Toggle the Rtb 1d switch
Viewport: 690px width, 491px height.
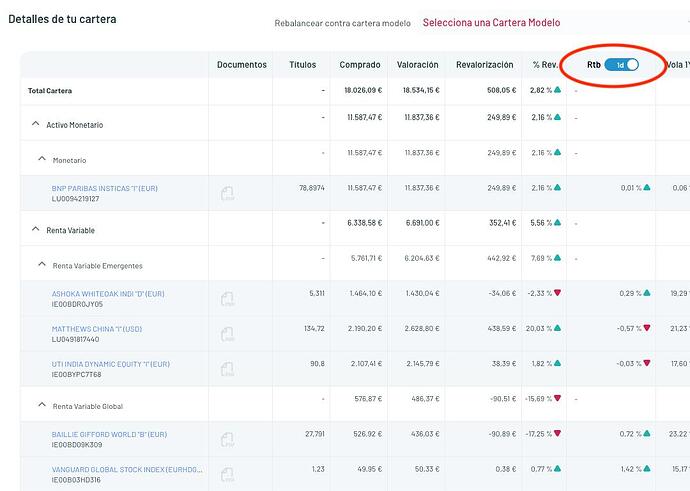(x=621, y=65)
